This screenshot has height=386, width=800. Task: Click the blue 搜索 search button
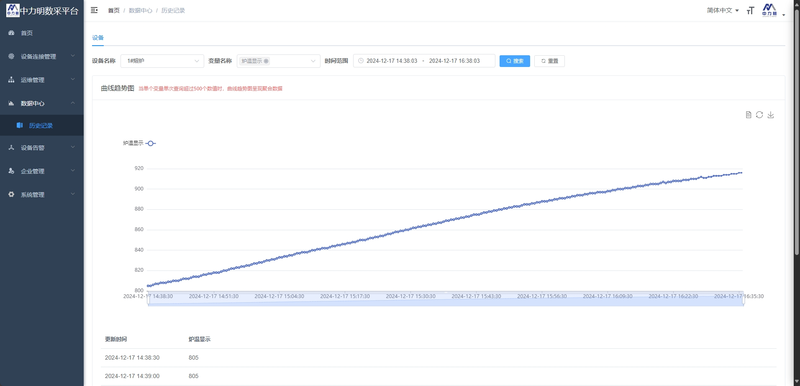[515, 61]
